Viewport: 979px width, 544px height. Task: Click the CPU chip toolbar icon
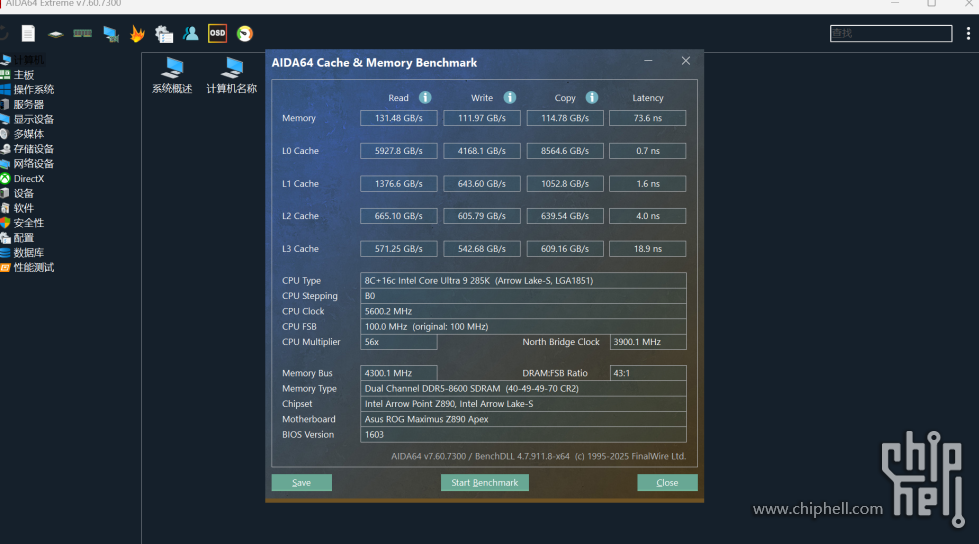[x=56, y=34]
